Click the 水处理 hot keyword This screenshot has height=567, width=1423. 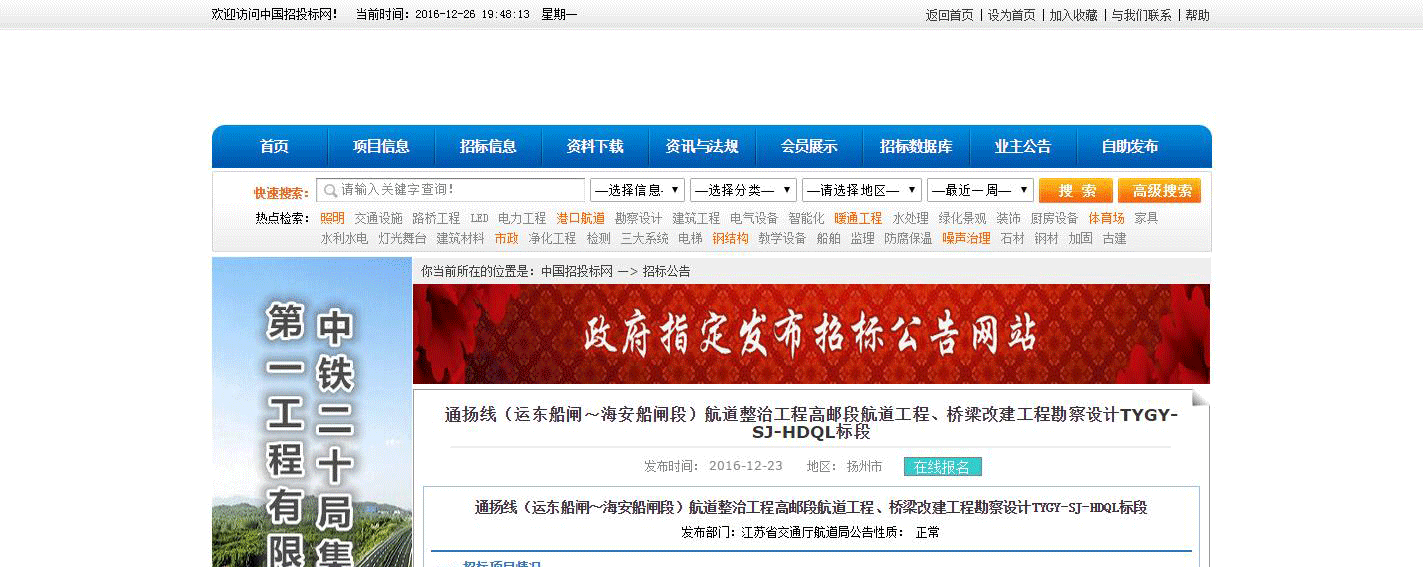[x=910, y=218]
